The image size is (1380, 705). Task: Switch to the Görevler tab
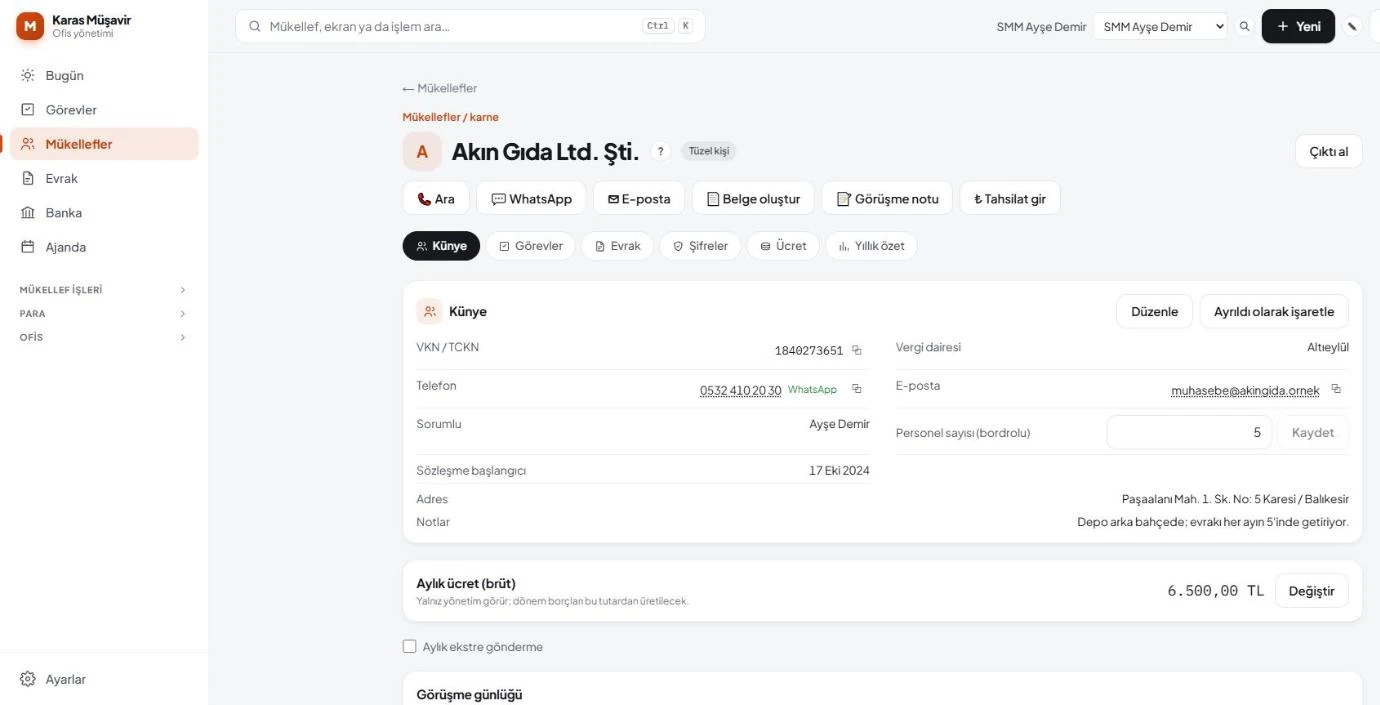530,246
